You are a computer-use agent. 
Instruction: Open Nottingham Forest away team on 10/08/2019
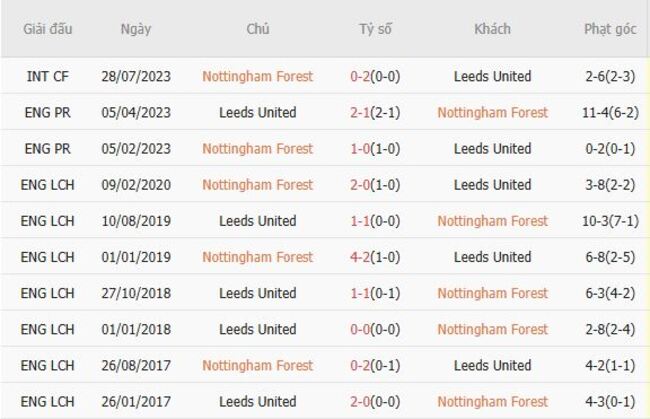[492, 221]
